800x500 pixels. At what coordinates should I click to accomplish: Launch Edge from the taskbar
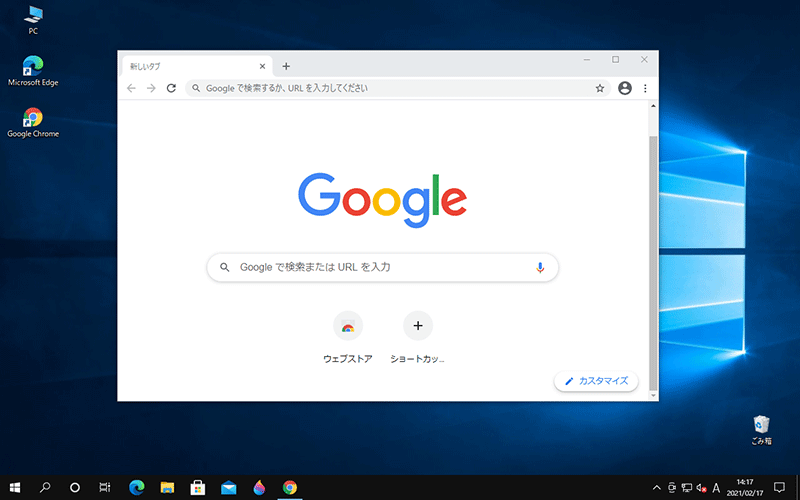click(136, 488)
